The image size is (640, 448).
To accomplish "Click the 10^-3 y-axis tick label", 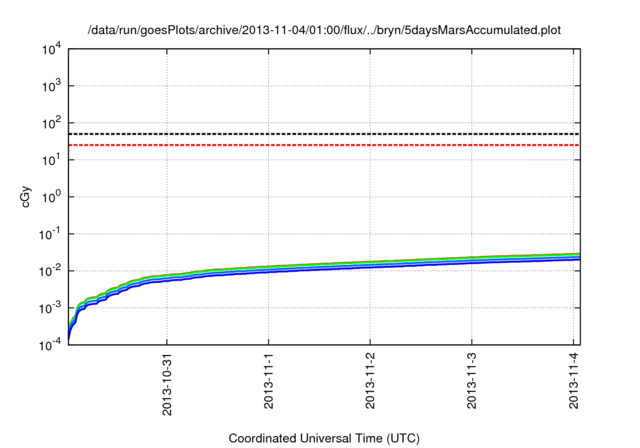I will point(50,308).
